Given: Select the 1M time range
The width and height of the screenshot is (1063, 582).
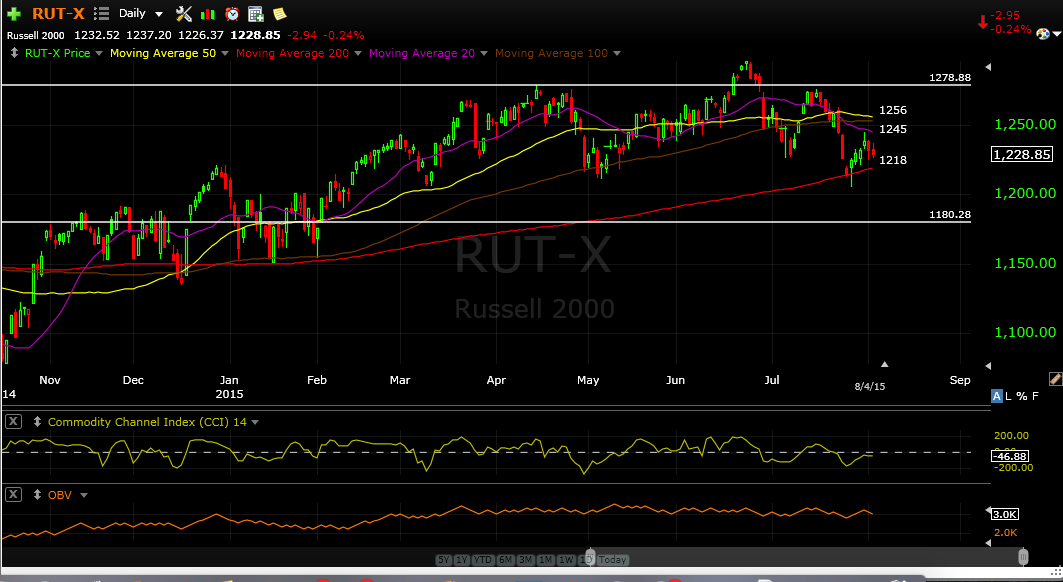Looking at the screenshot, I should pyautogui.click(x=546, y=560).
